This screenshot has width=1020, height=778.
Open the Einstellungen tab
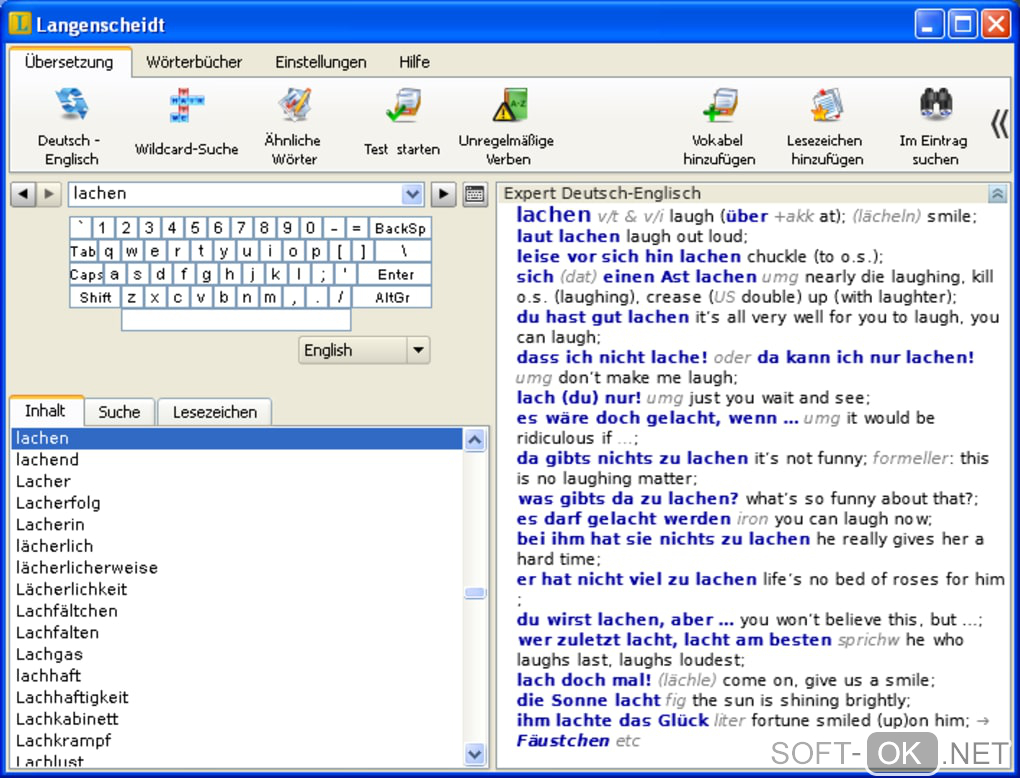tap(321, 62)
